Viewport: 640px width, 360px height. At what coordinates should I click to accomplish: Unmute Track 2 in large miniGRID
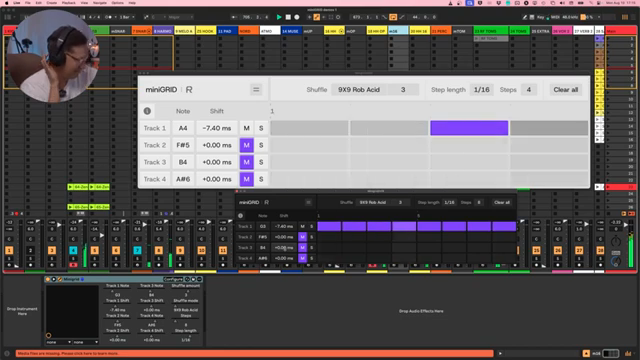click(247, 145)
